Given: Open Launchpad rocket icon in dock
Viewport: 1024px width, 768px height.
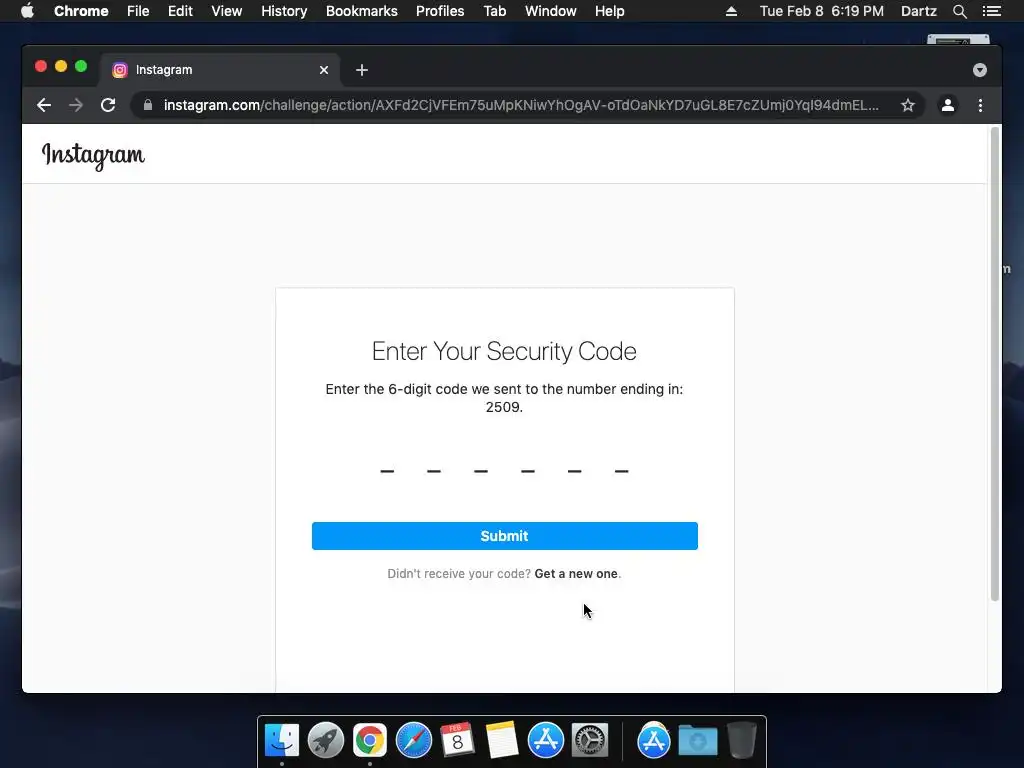Looking at the screenshot, I should pos(325,740).
